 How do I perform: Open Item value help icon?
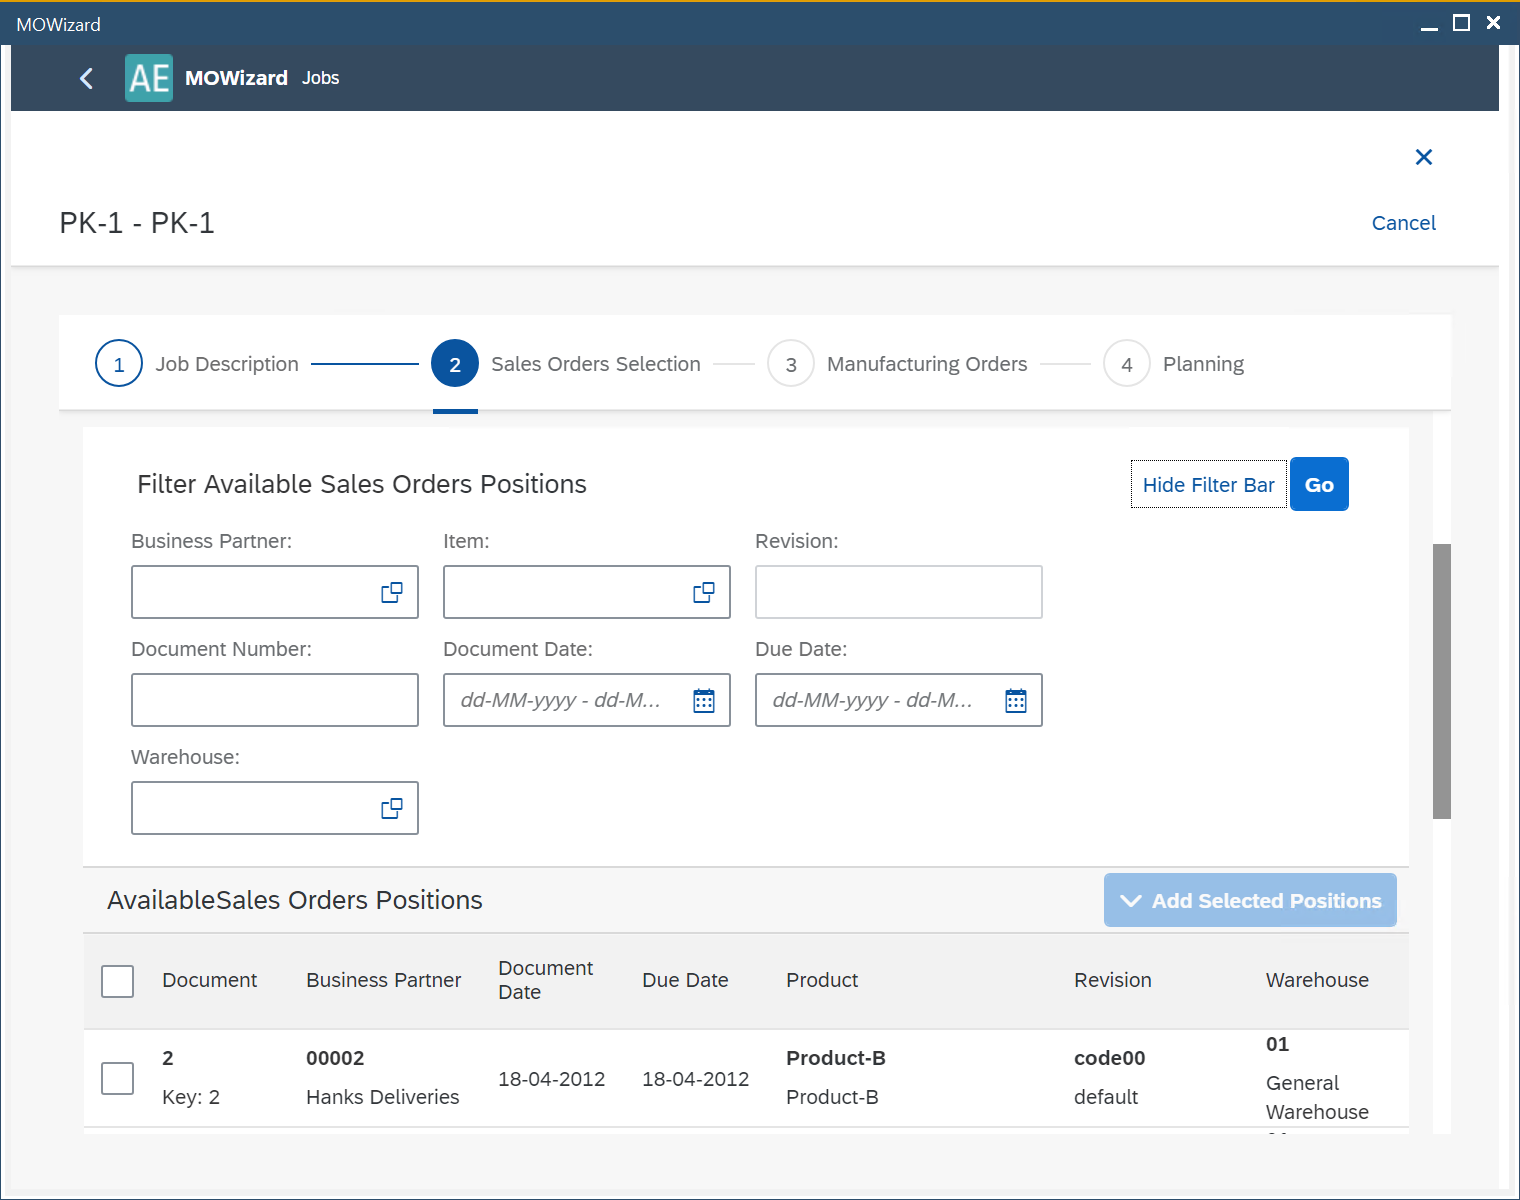[704, 593]
